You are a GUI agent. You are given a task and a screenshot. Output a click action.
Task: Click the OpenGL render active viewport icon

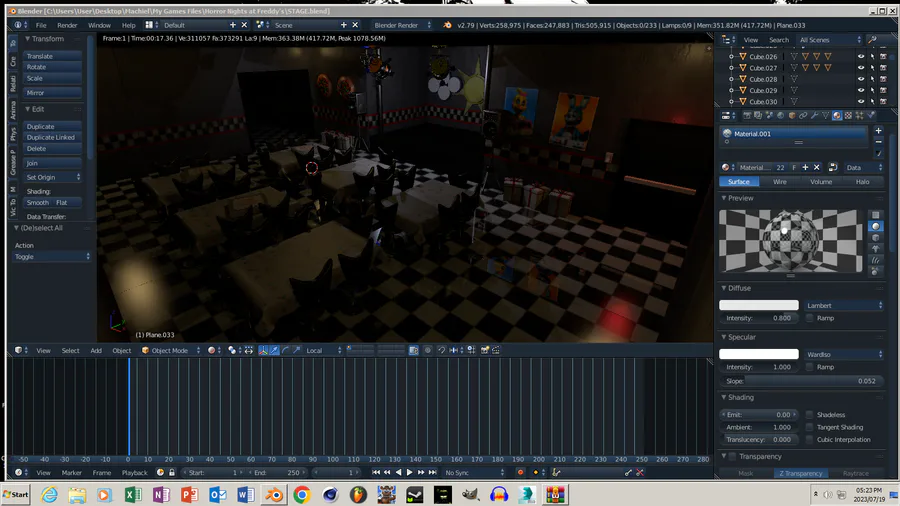(x=484, y=350)
